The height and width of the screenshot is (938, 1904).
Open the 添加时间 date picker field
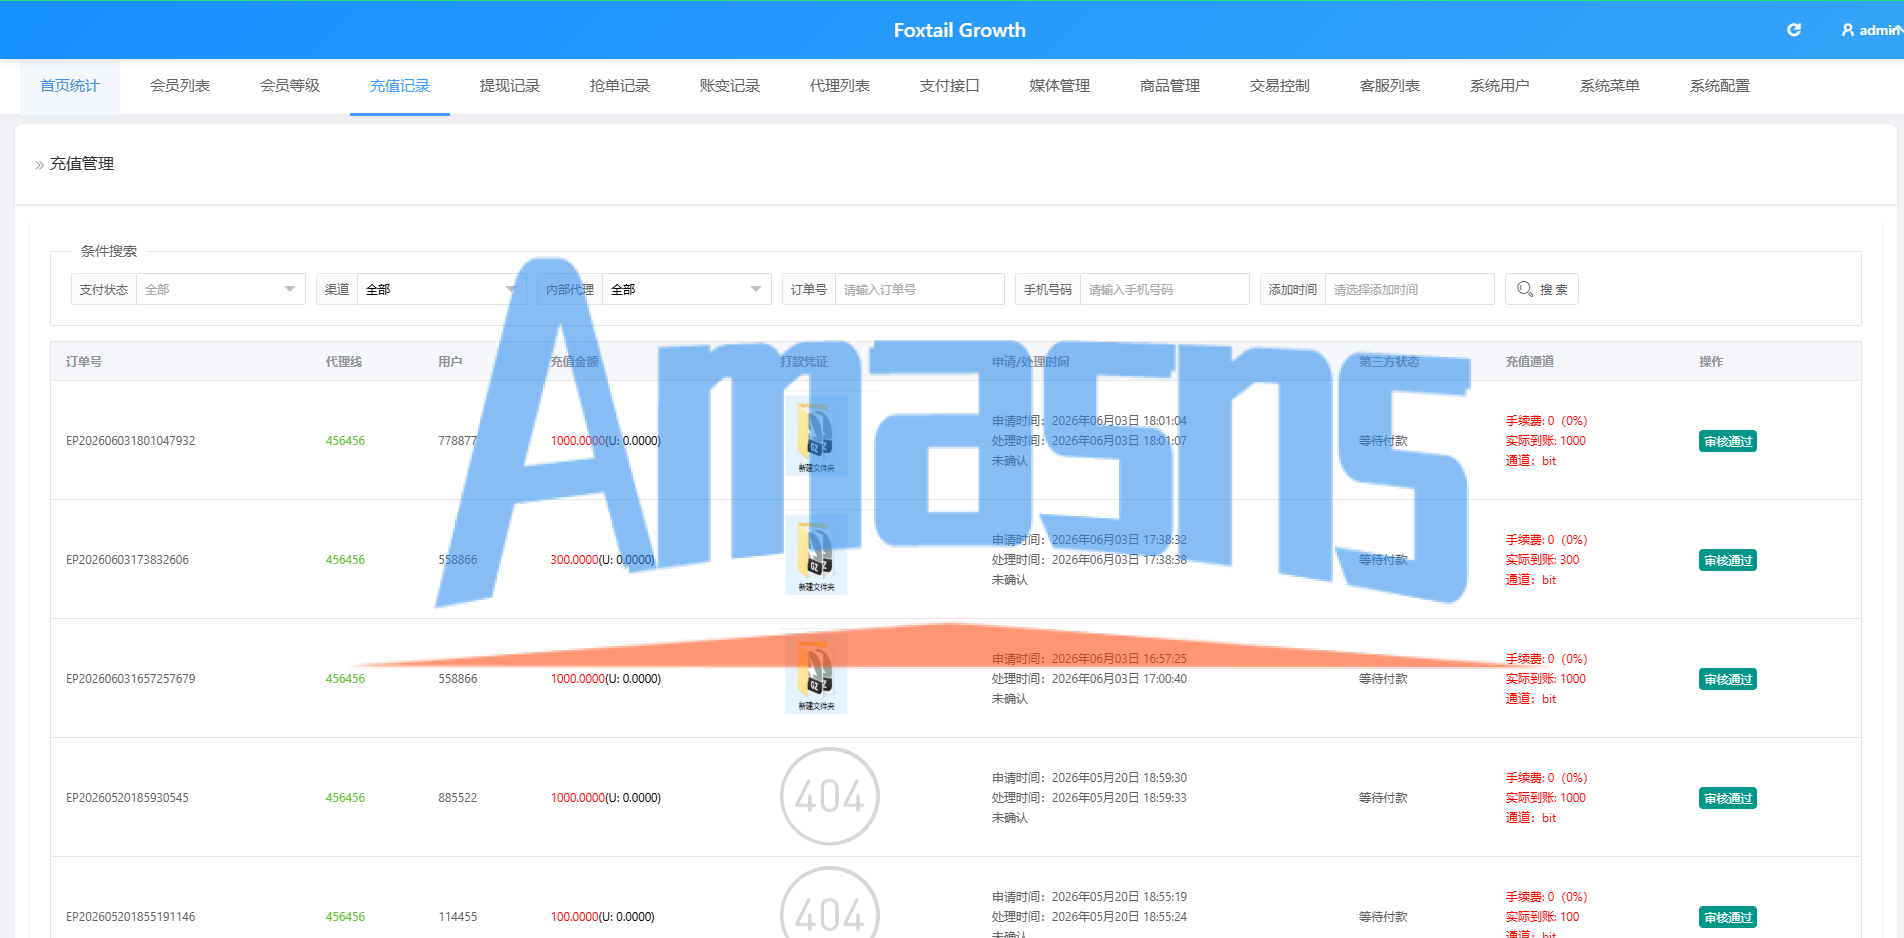tap(1409, 289)
